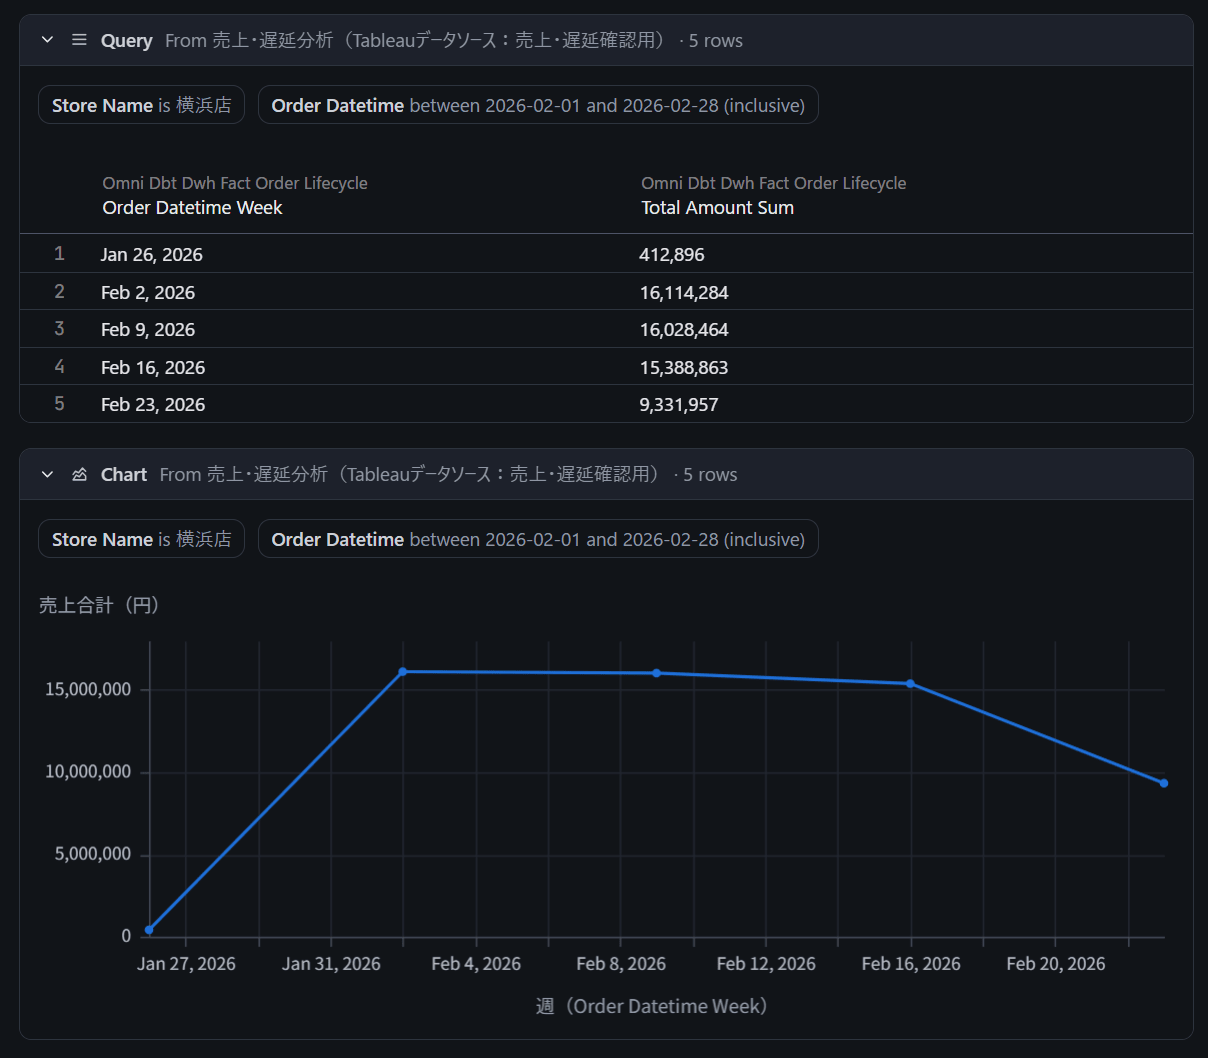The width and height of the screenshot is (1208, 1058).
Task: Select the Jan 26, 2026 table cell
Action: click(152, 254)
